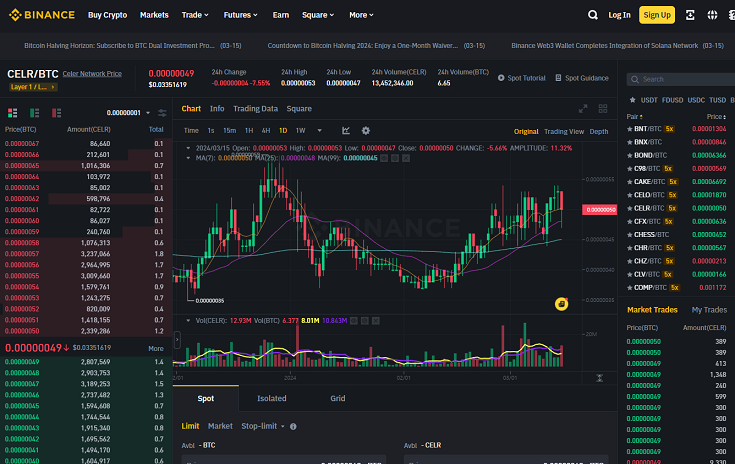Expand side panel arrow at volume chart left
This screenshot has width=735, height=464.
tap(177, 340)
